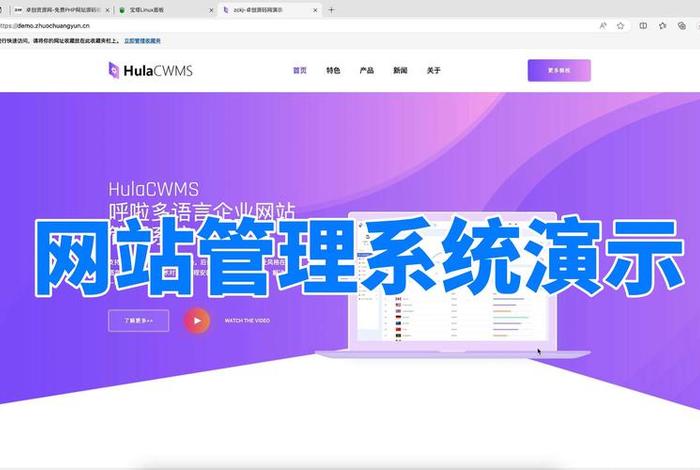Open the collections icon
The height and width of the screenshot is (470, 700).
682,26
